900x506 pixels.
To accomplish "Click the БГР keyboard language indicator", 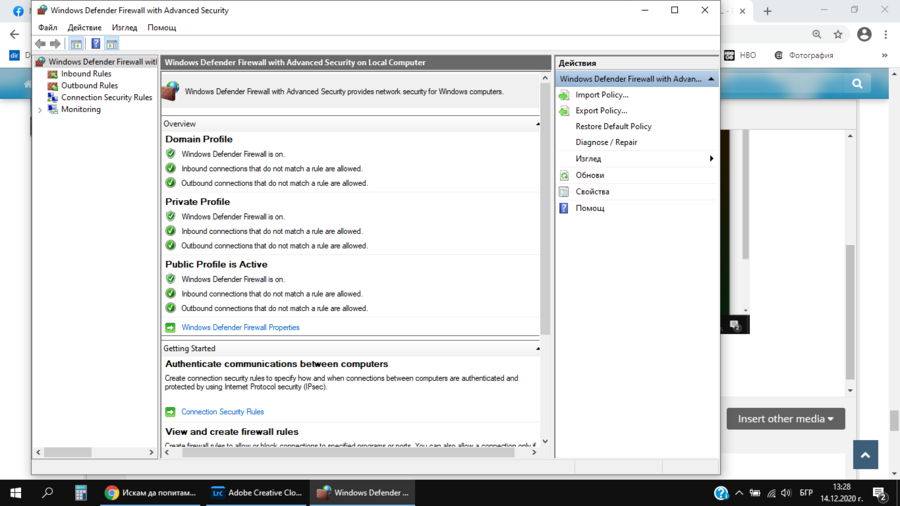I will click(806, 493).
